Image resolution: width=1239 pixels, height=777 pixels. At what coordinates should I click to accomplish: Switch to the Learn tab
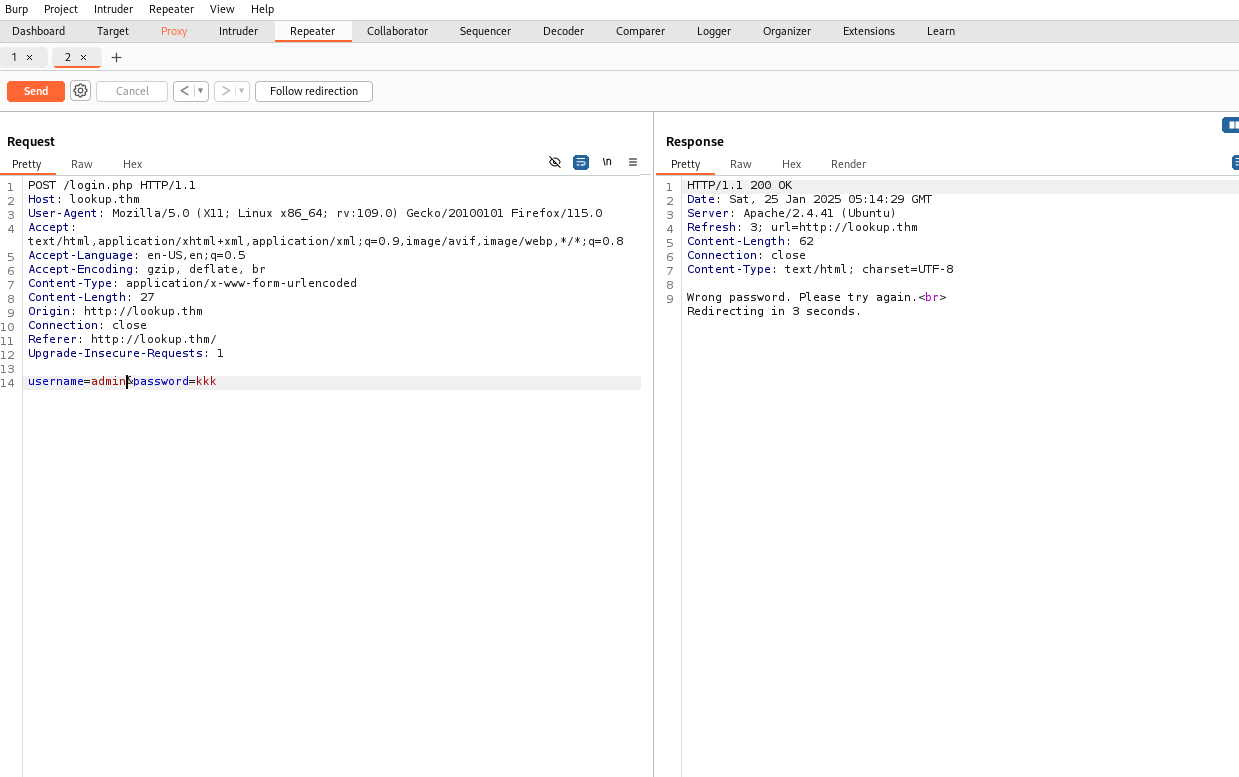(941, 31)
